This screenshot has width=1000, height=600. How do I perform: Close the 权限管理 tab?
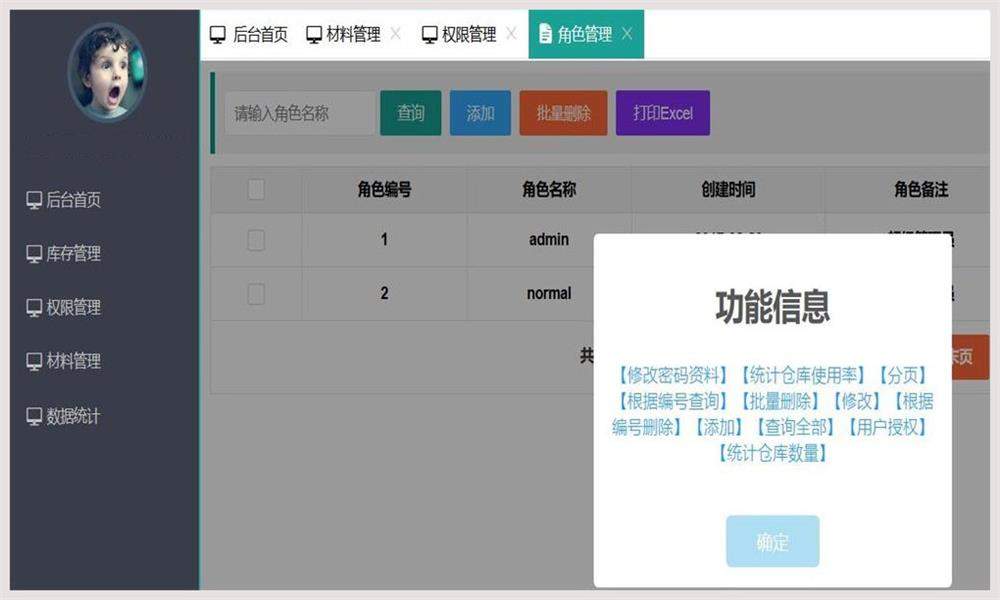click(x=513, y=33)
